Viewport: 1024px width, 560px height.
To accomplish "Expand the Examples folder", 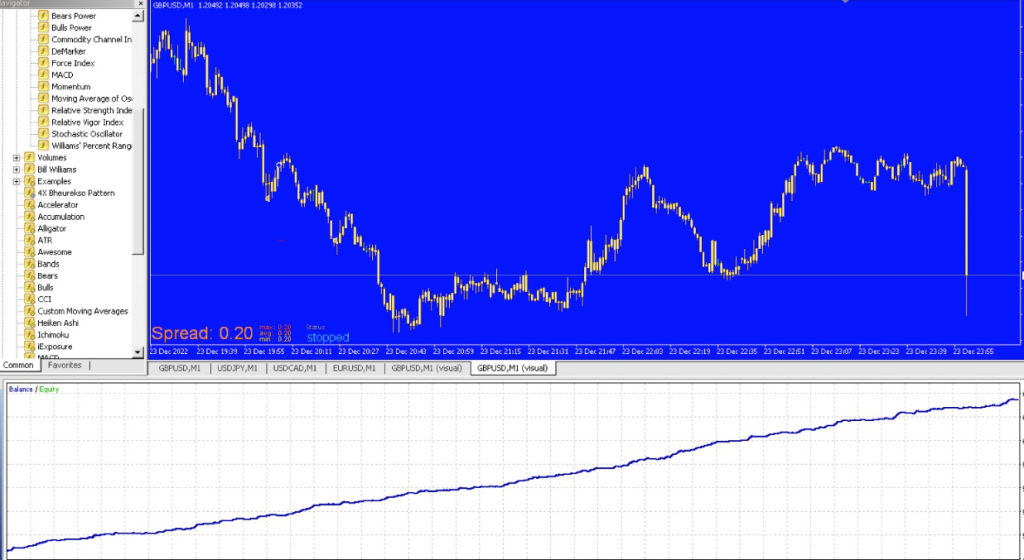I will [x=16, y=182].
